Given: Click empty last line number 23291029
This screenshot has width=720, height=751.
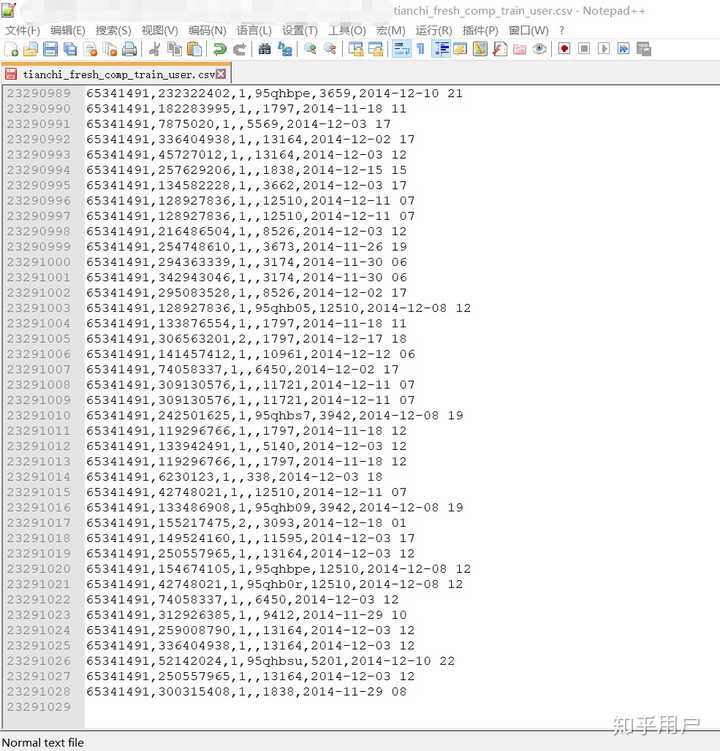Looking at the screenshot, I should point(38,707).
